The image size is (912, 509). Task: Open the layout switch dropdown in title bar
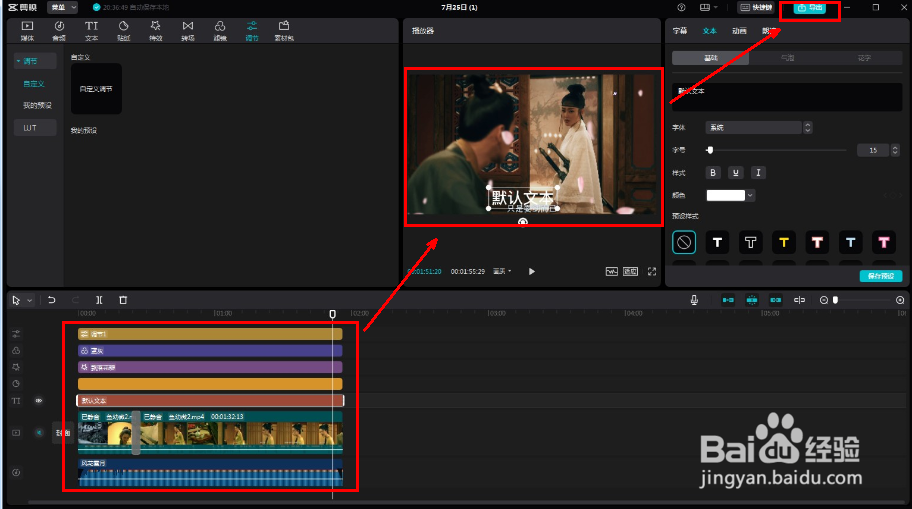click(x=708, y=8)
